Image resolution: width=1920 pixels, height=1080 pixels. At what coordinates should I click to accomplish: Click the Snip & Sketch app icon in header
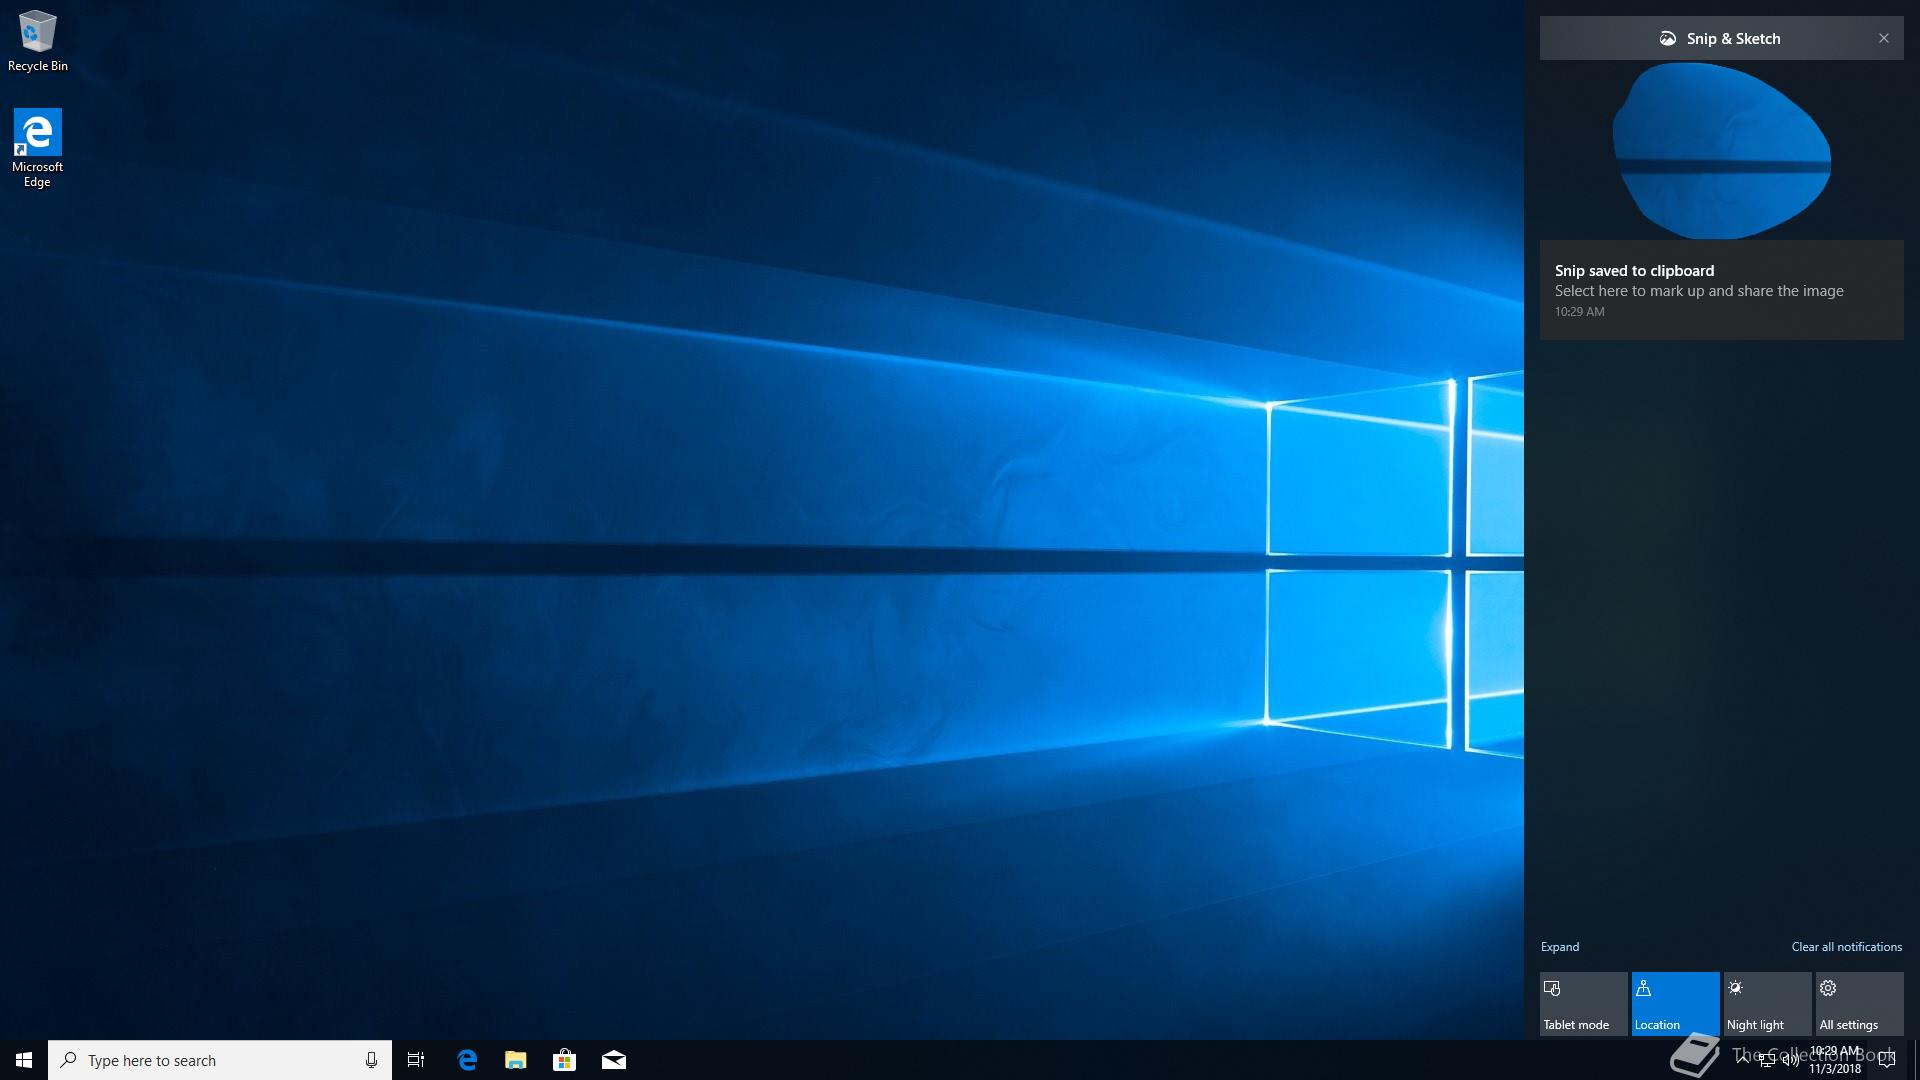pyautogui.click(x=1668, y=38)
